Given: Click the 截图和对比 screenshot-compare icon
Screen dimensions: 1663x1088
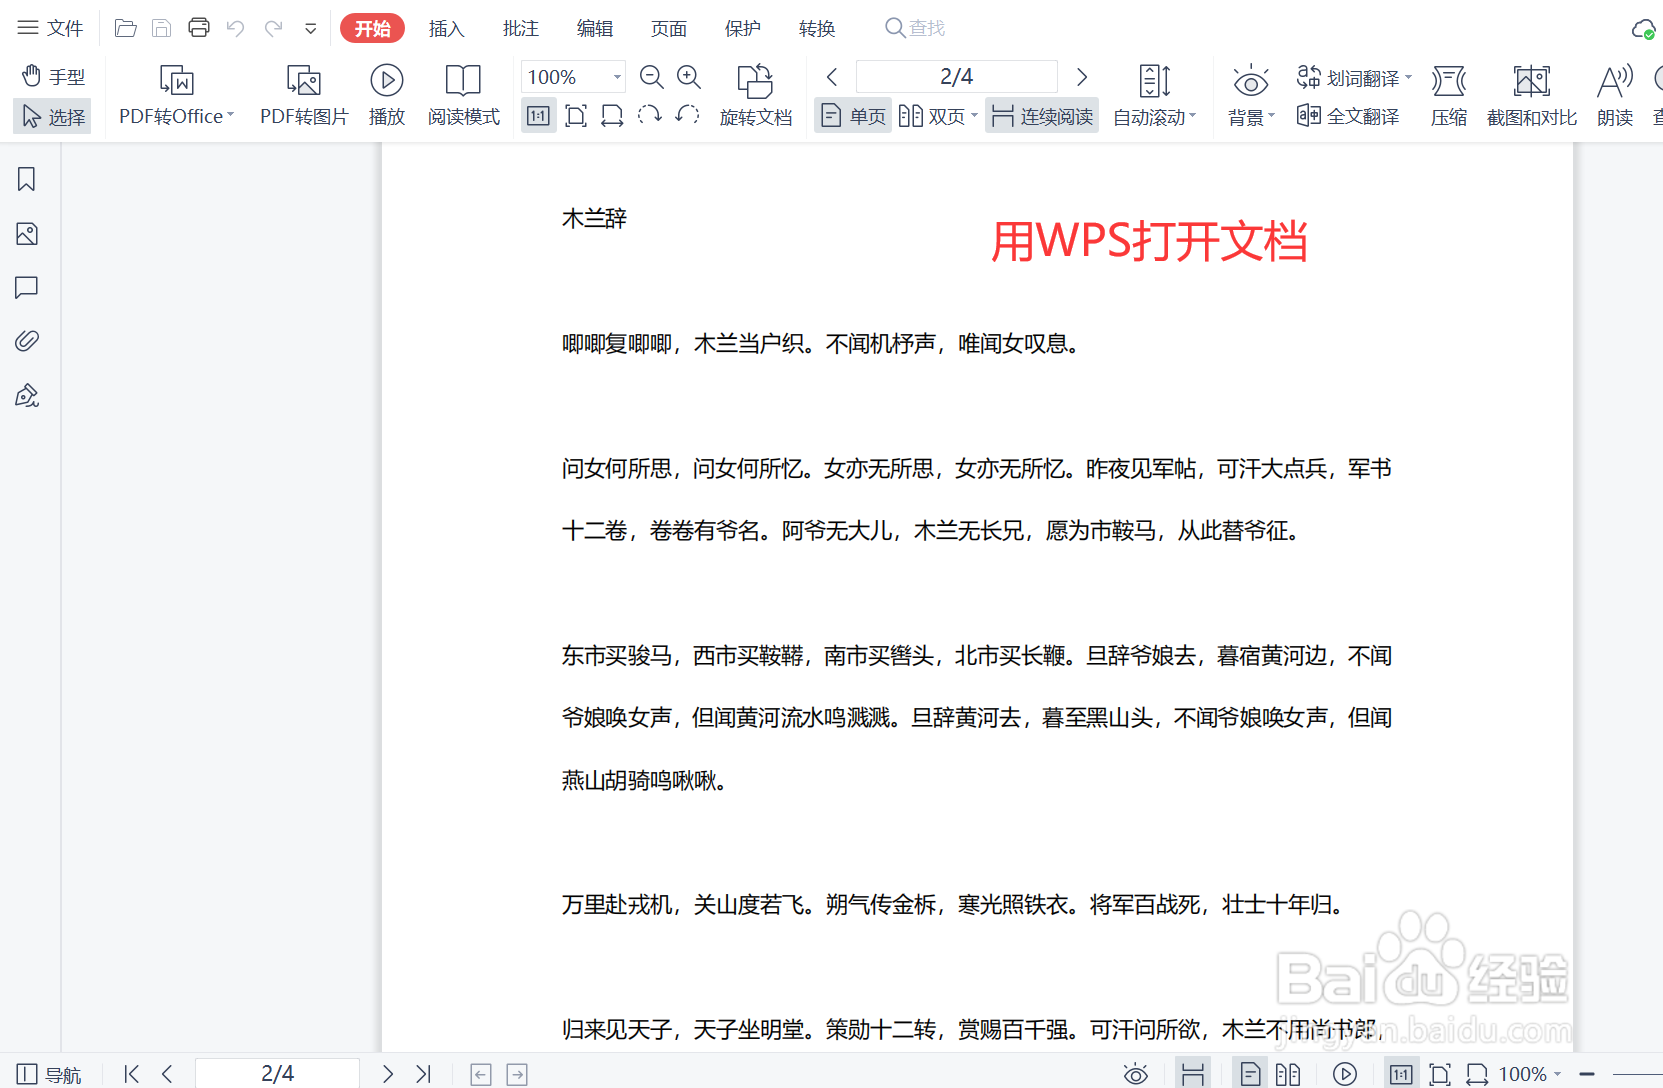Looking at the screenshot, I should [x=1530, y=95].
